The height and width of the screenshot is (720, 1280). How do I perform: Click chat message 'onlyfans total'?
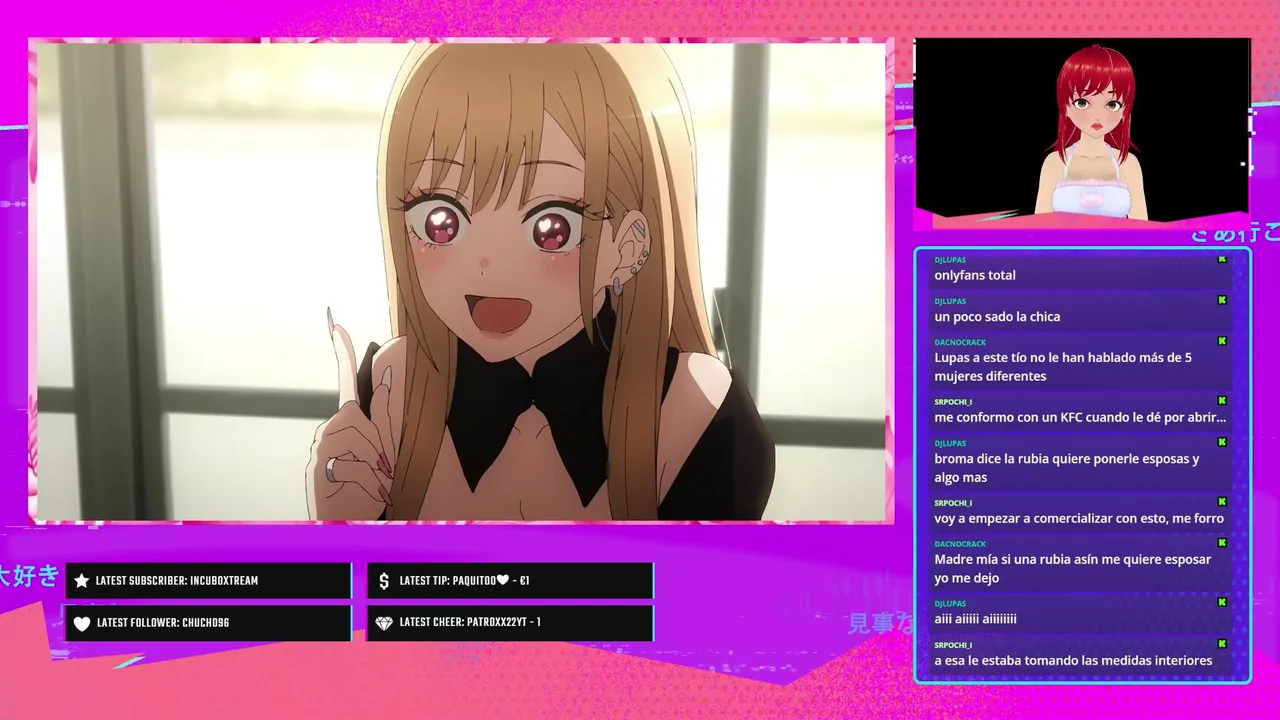point(975,275)
